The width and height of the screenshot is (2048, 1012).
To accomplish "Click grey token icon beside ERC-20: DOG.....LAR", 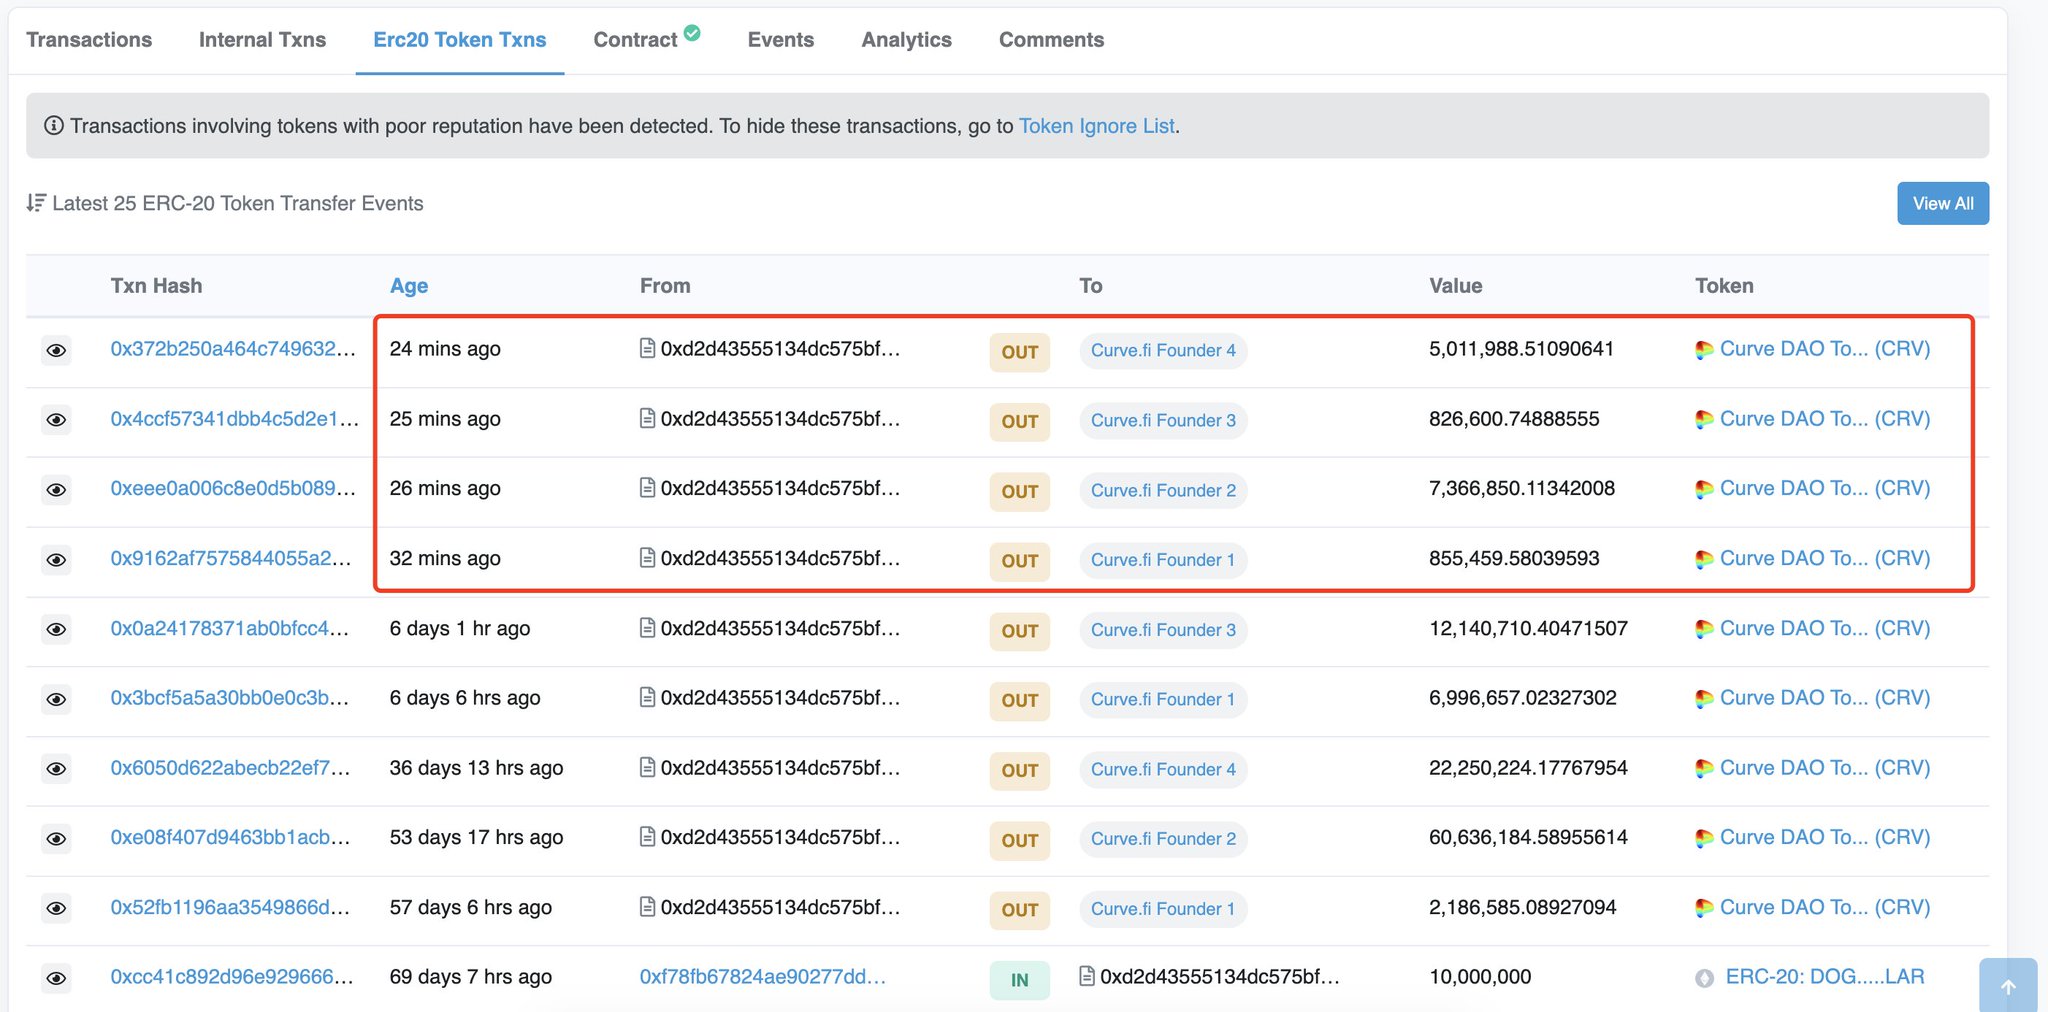I will pos(1705,978).
